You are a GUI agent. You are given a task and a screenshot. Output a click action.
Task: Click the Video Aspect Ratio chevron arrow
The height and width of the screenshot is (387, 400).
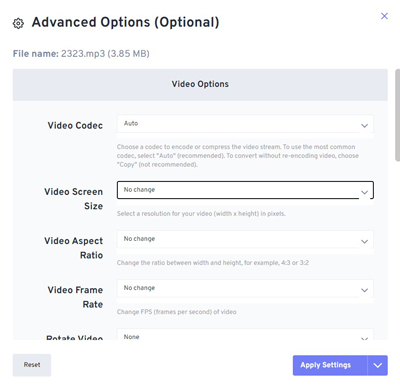coord(364,241)
